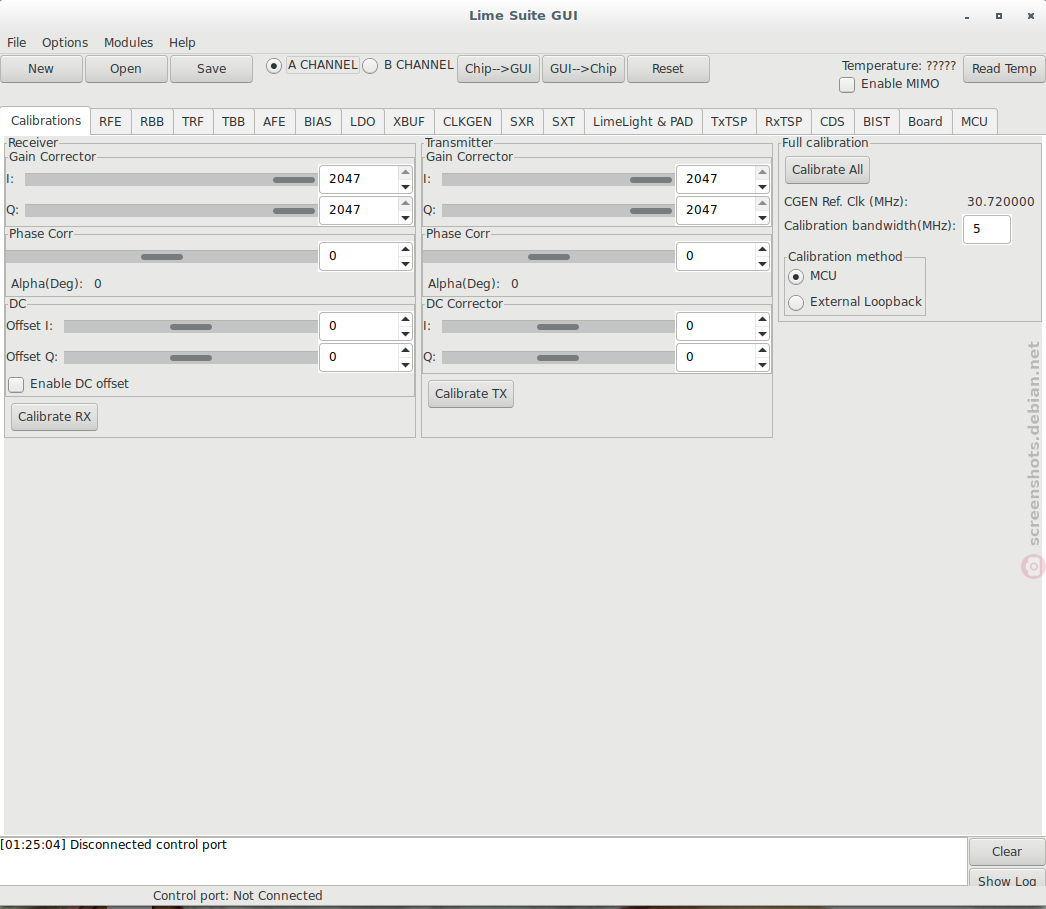Tick the Enable DC offset checkbox
Screen dimensions: 1046x909
point(16,384)
